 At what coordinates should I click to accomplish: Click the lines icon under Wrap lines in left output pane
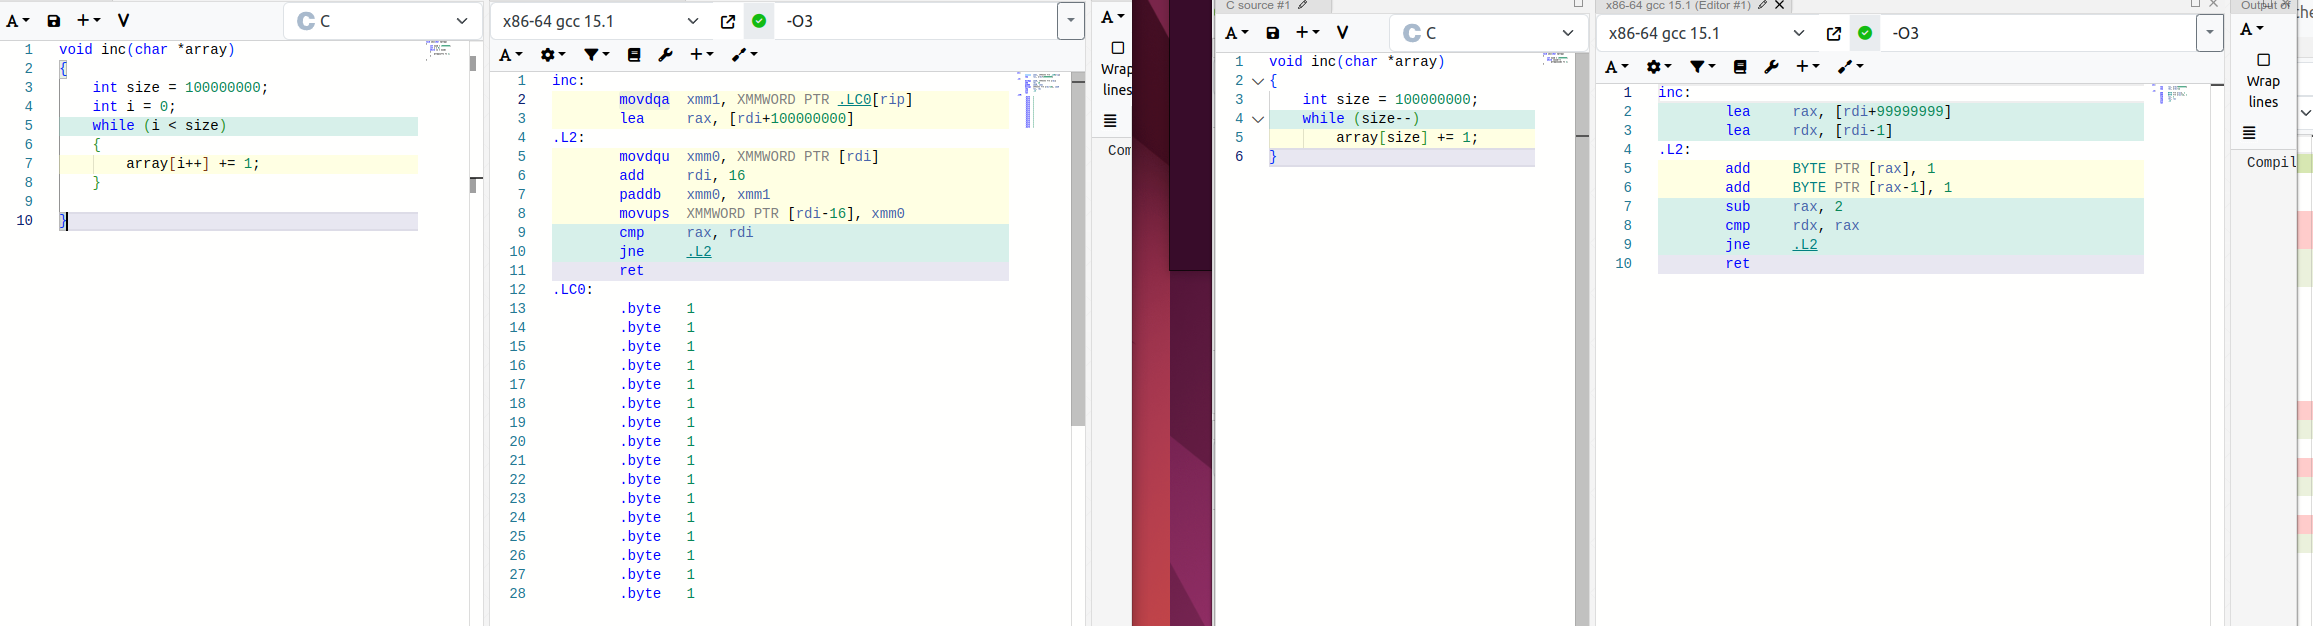pos(1110,121)
